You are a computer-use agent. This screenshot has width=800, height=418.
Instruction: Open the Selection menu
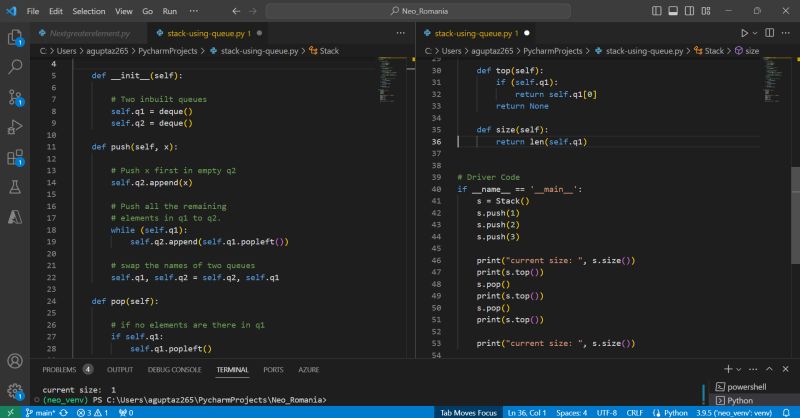88,10
